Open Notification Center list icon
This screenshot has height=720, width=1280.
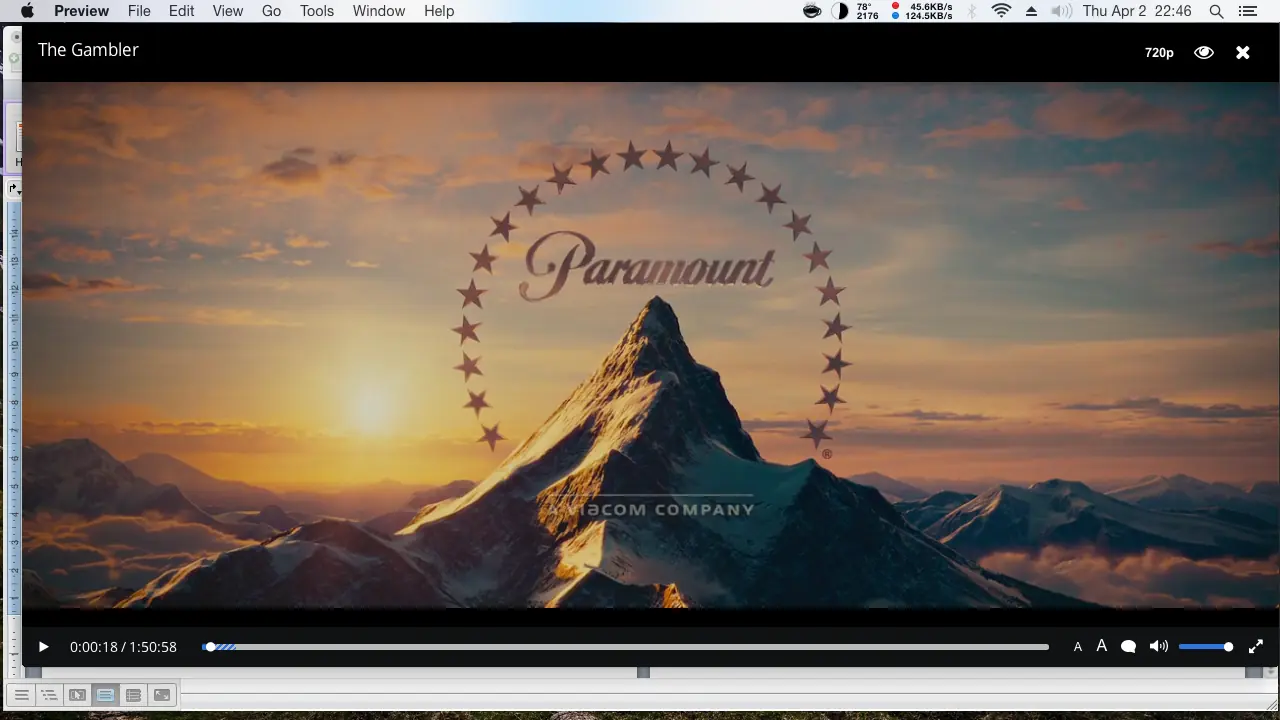click(x=1247, y=11)
